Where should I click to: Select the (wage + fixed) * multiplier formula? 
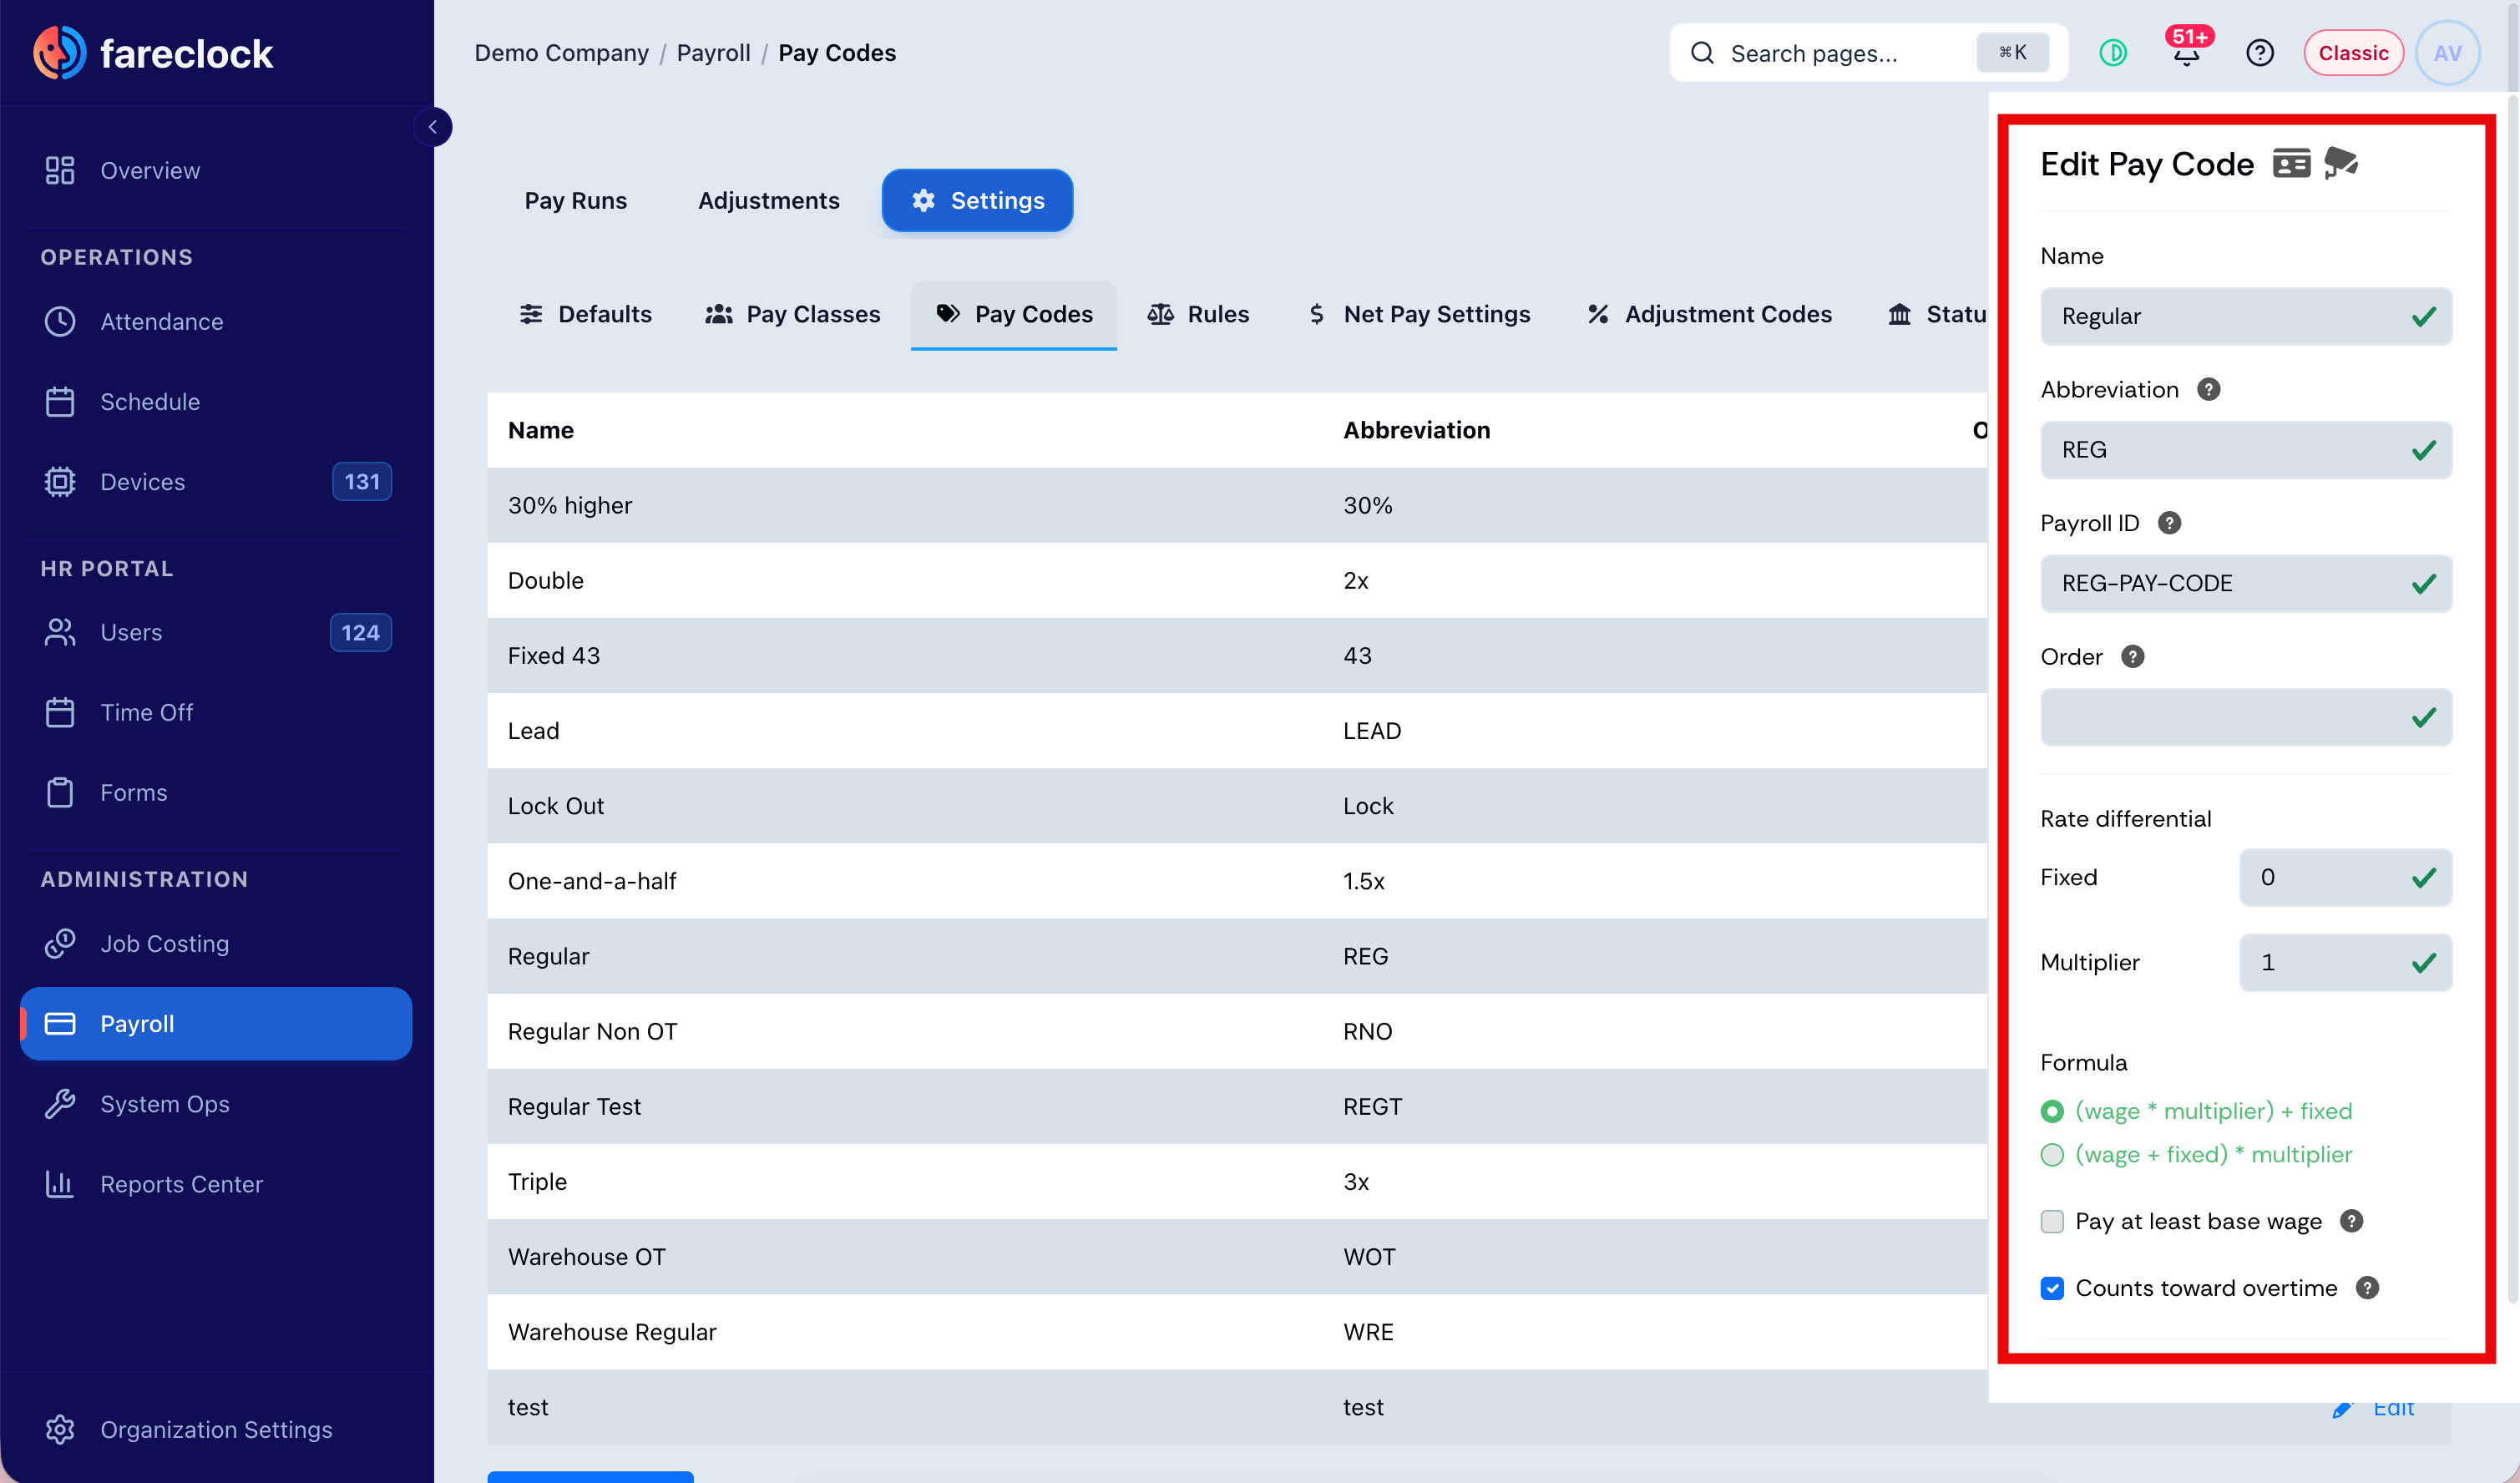click(2052, 1155)
